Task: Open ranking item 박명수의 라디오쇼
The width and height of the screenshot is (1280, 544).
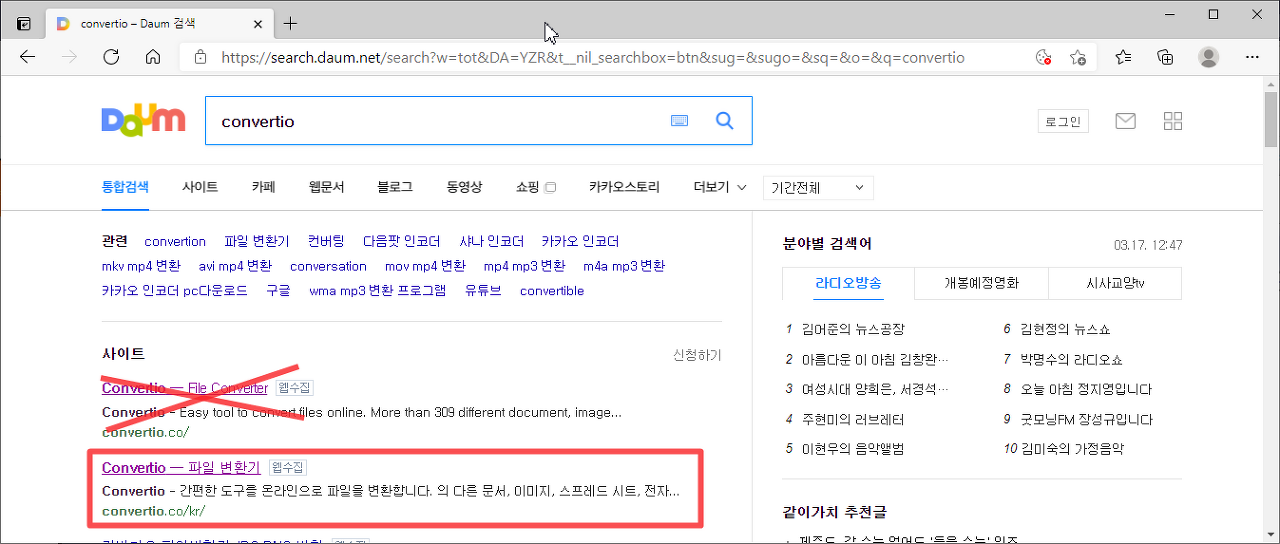Action: point(1071,359)
